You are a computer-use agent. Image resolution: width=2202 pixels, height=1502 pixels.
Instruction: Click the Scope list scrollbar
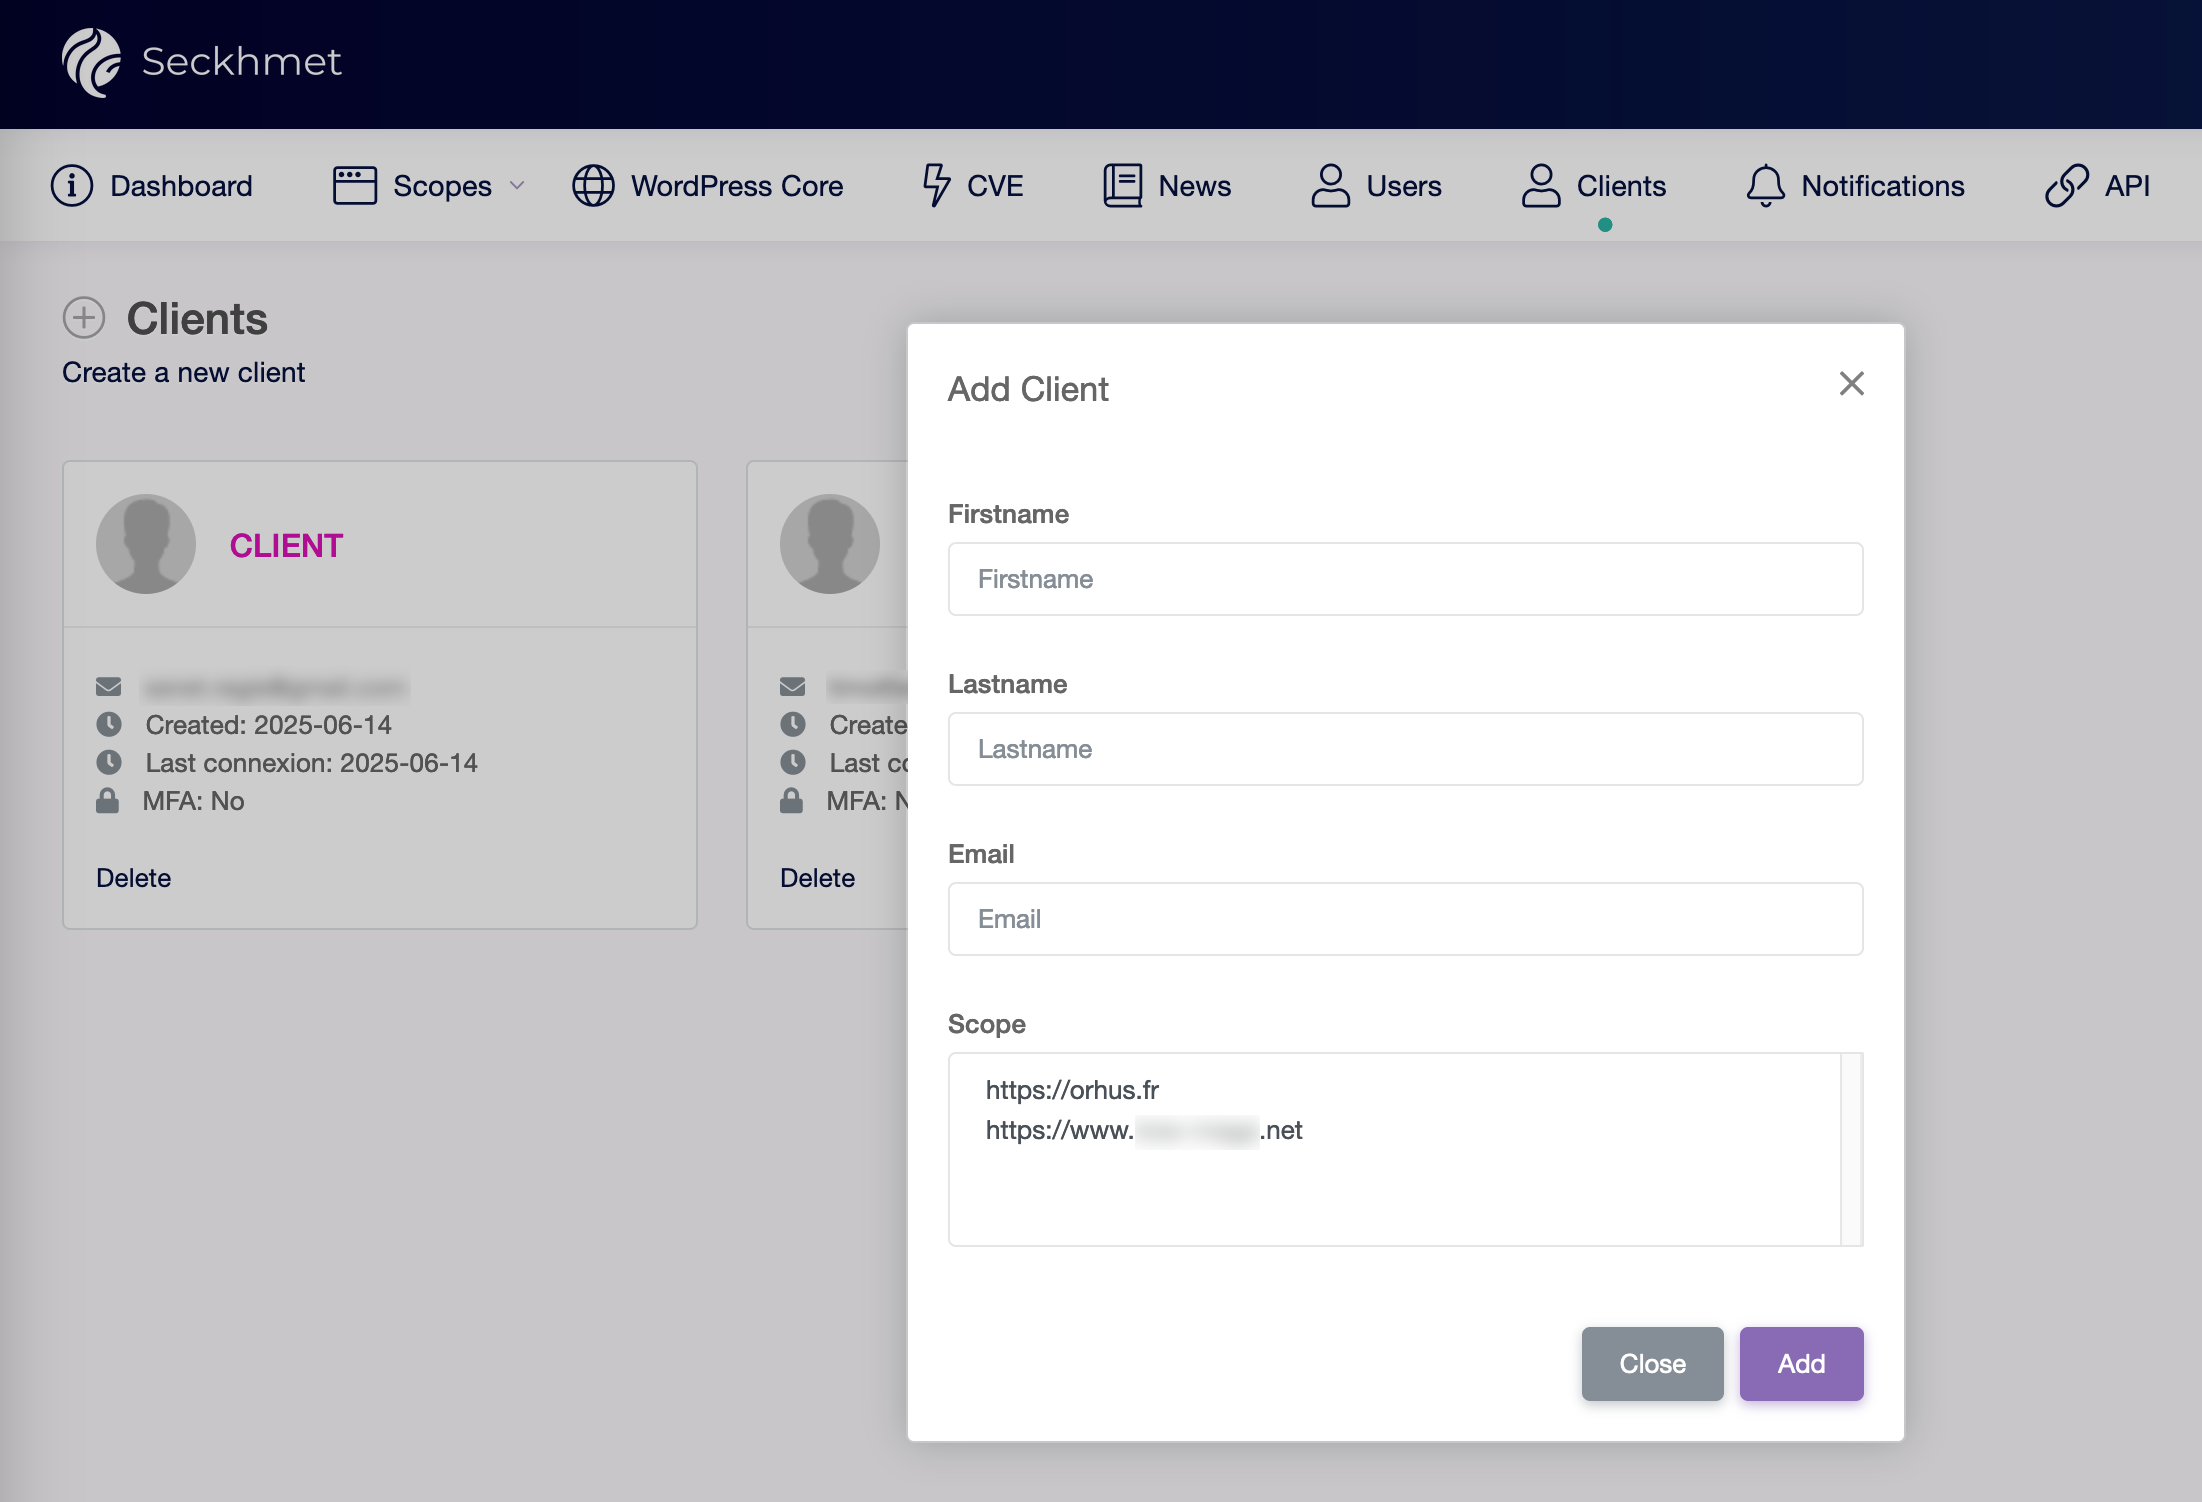pyautogui.click(x=1851, y=1149)
